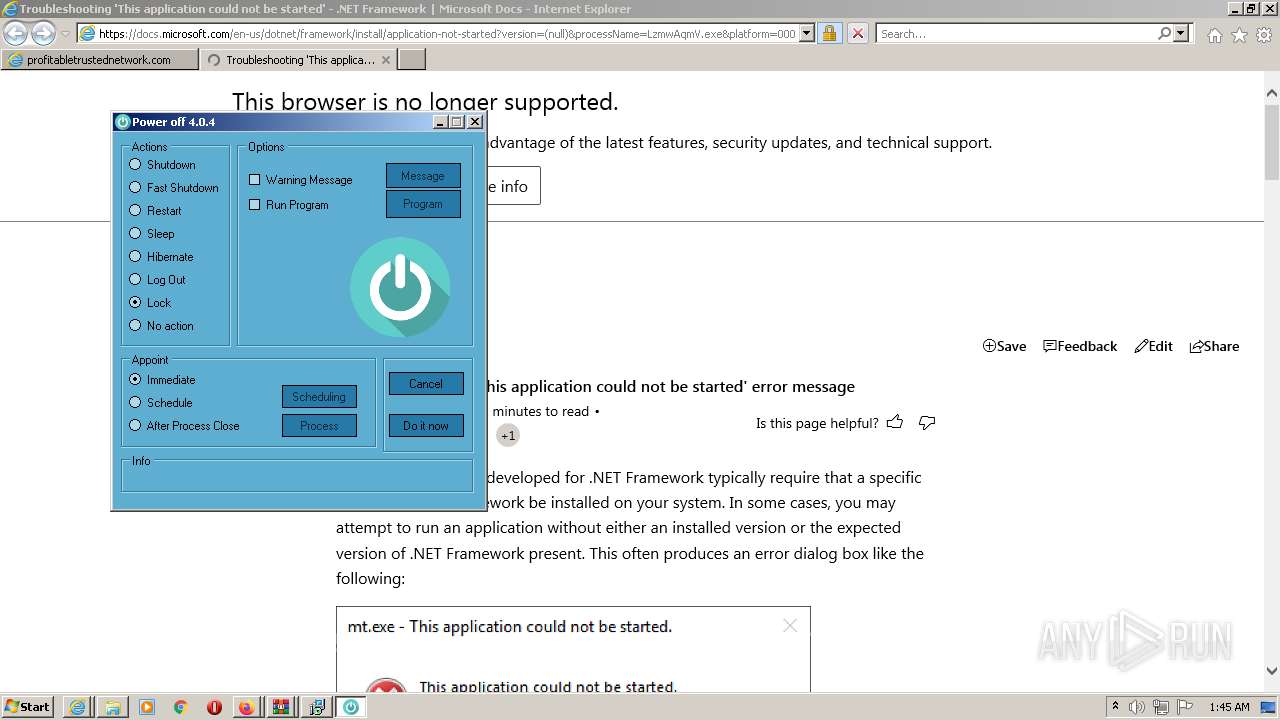Click the network tray icon
Viewport: 1280px width, 720px height.
click(x=1161, y=707)
